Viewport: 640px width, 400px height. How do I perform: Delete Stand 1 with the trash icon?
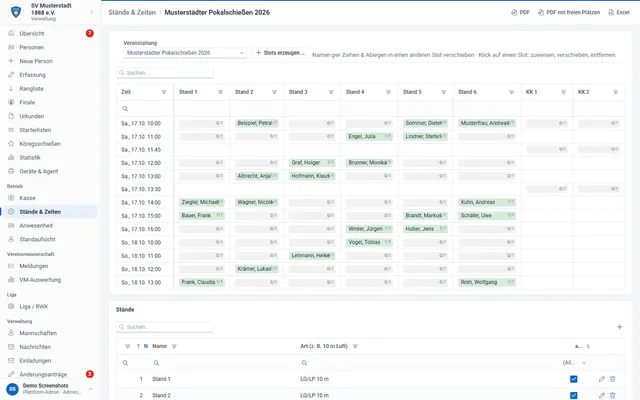[613, 379]
